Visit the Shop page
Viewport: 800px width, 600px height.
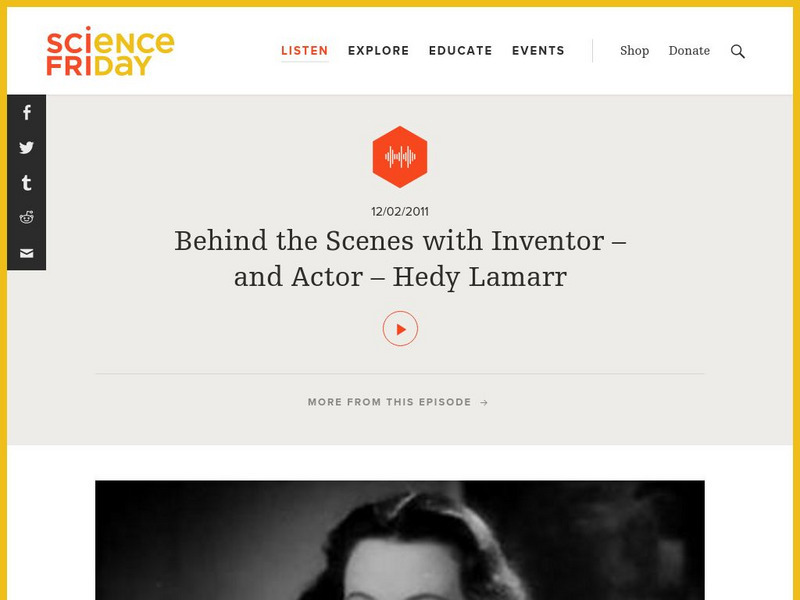coord(635,51)
